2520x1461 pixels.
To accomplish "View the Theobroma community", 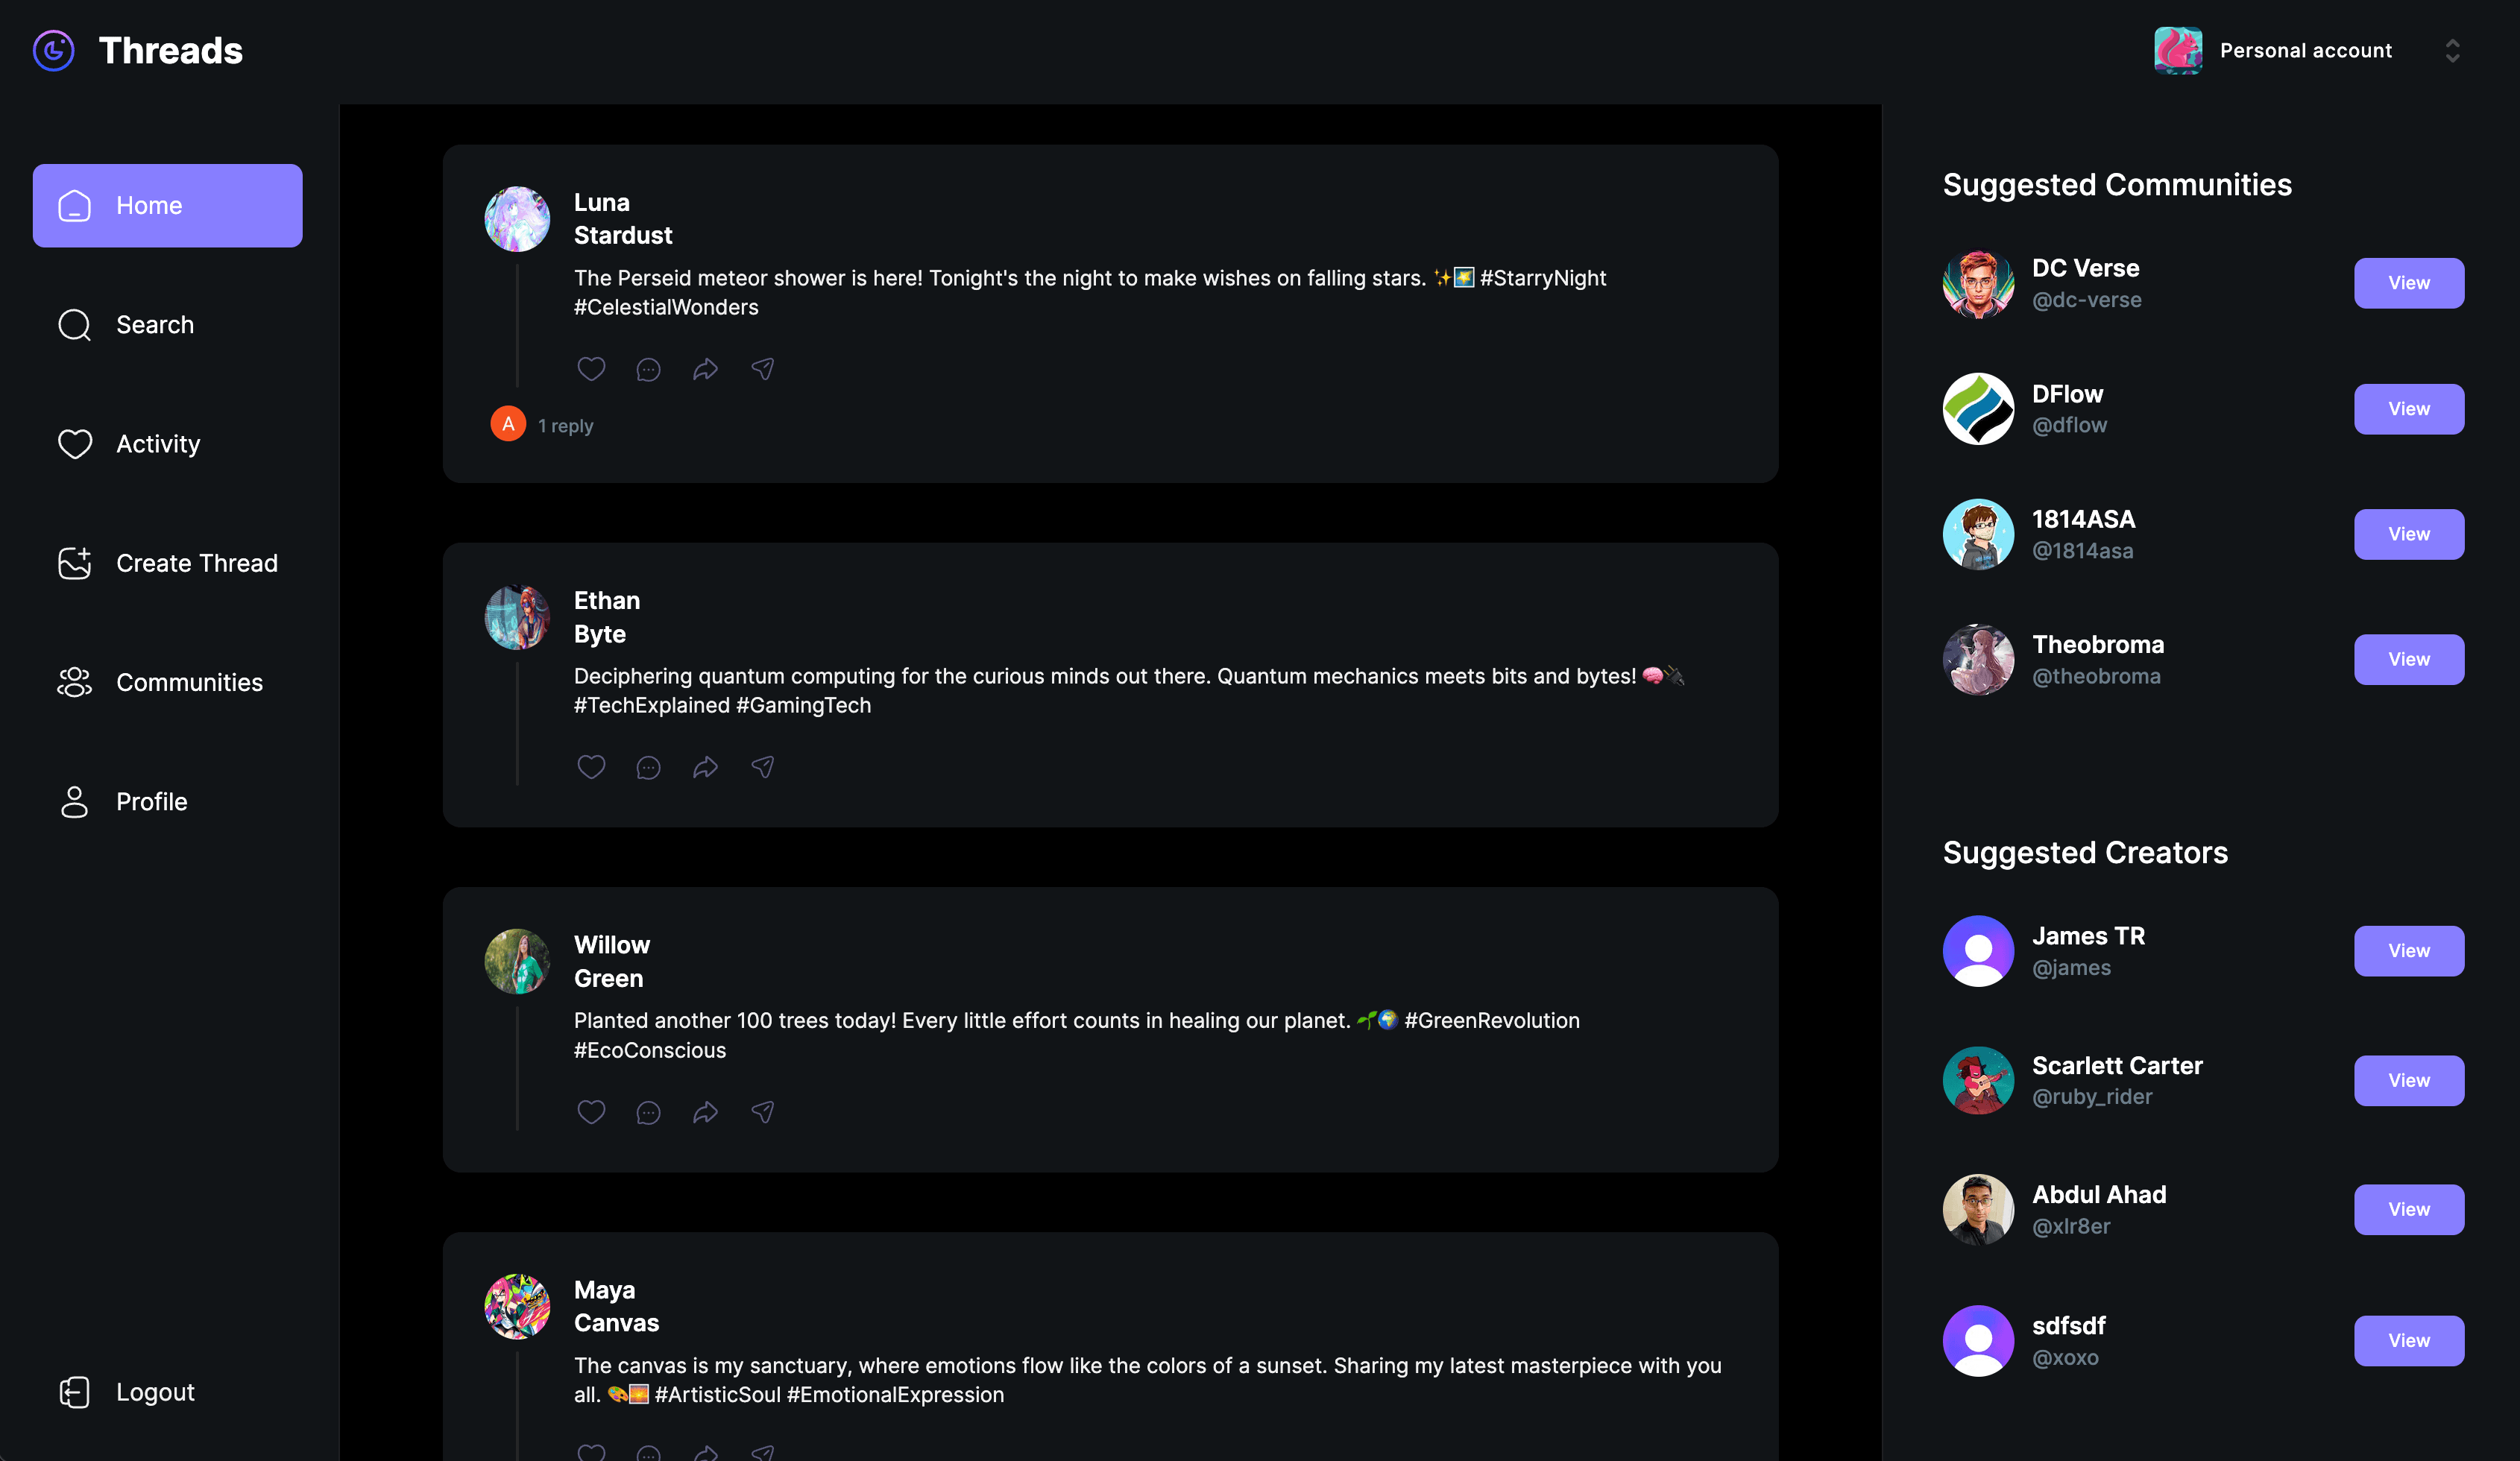I will 2408,659.
